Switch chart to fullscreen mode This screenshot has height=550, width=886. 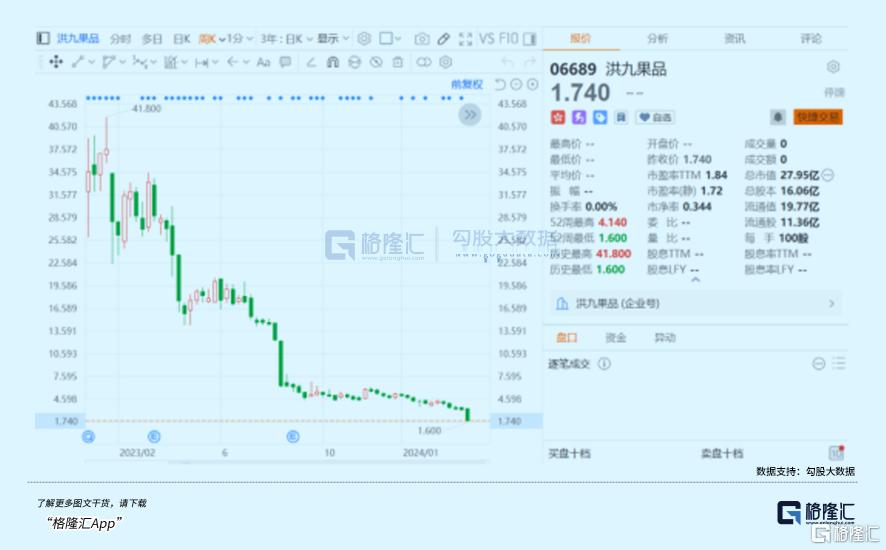[466, 38]
